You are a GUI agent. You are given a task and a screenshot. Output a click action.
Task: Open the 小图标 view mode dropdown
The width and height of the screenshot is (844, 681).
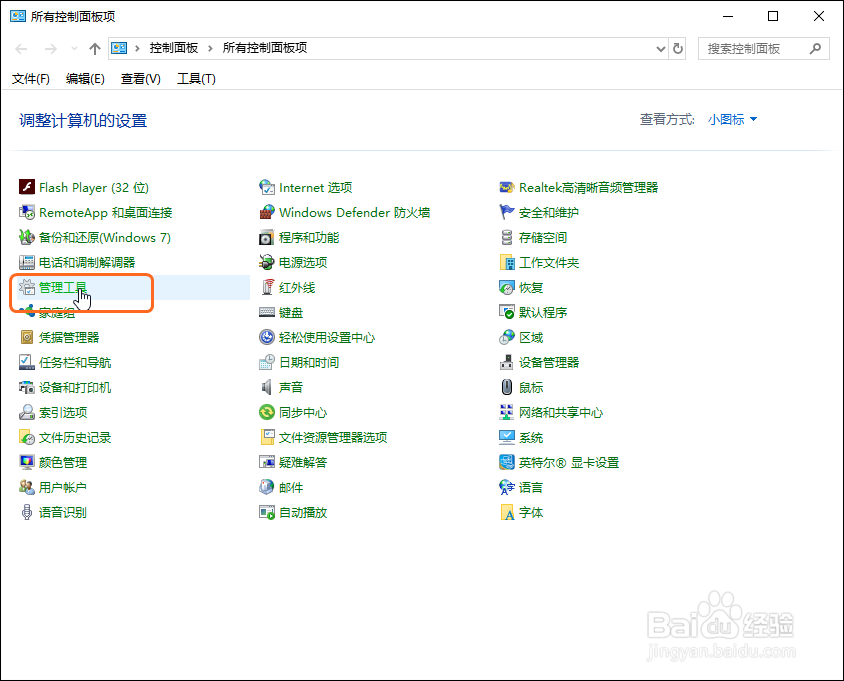(728, 118)
